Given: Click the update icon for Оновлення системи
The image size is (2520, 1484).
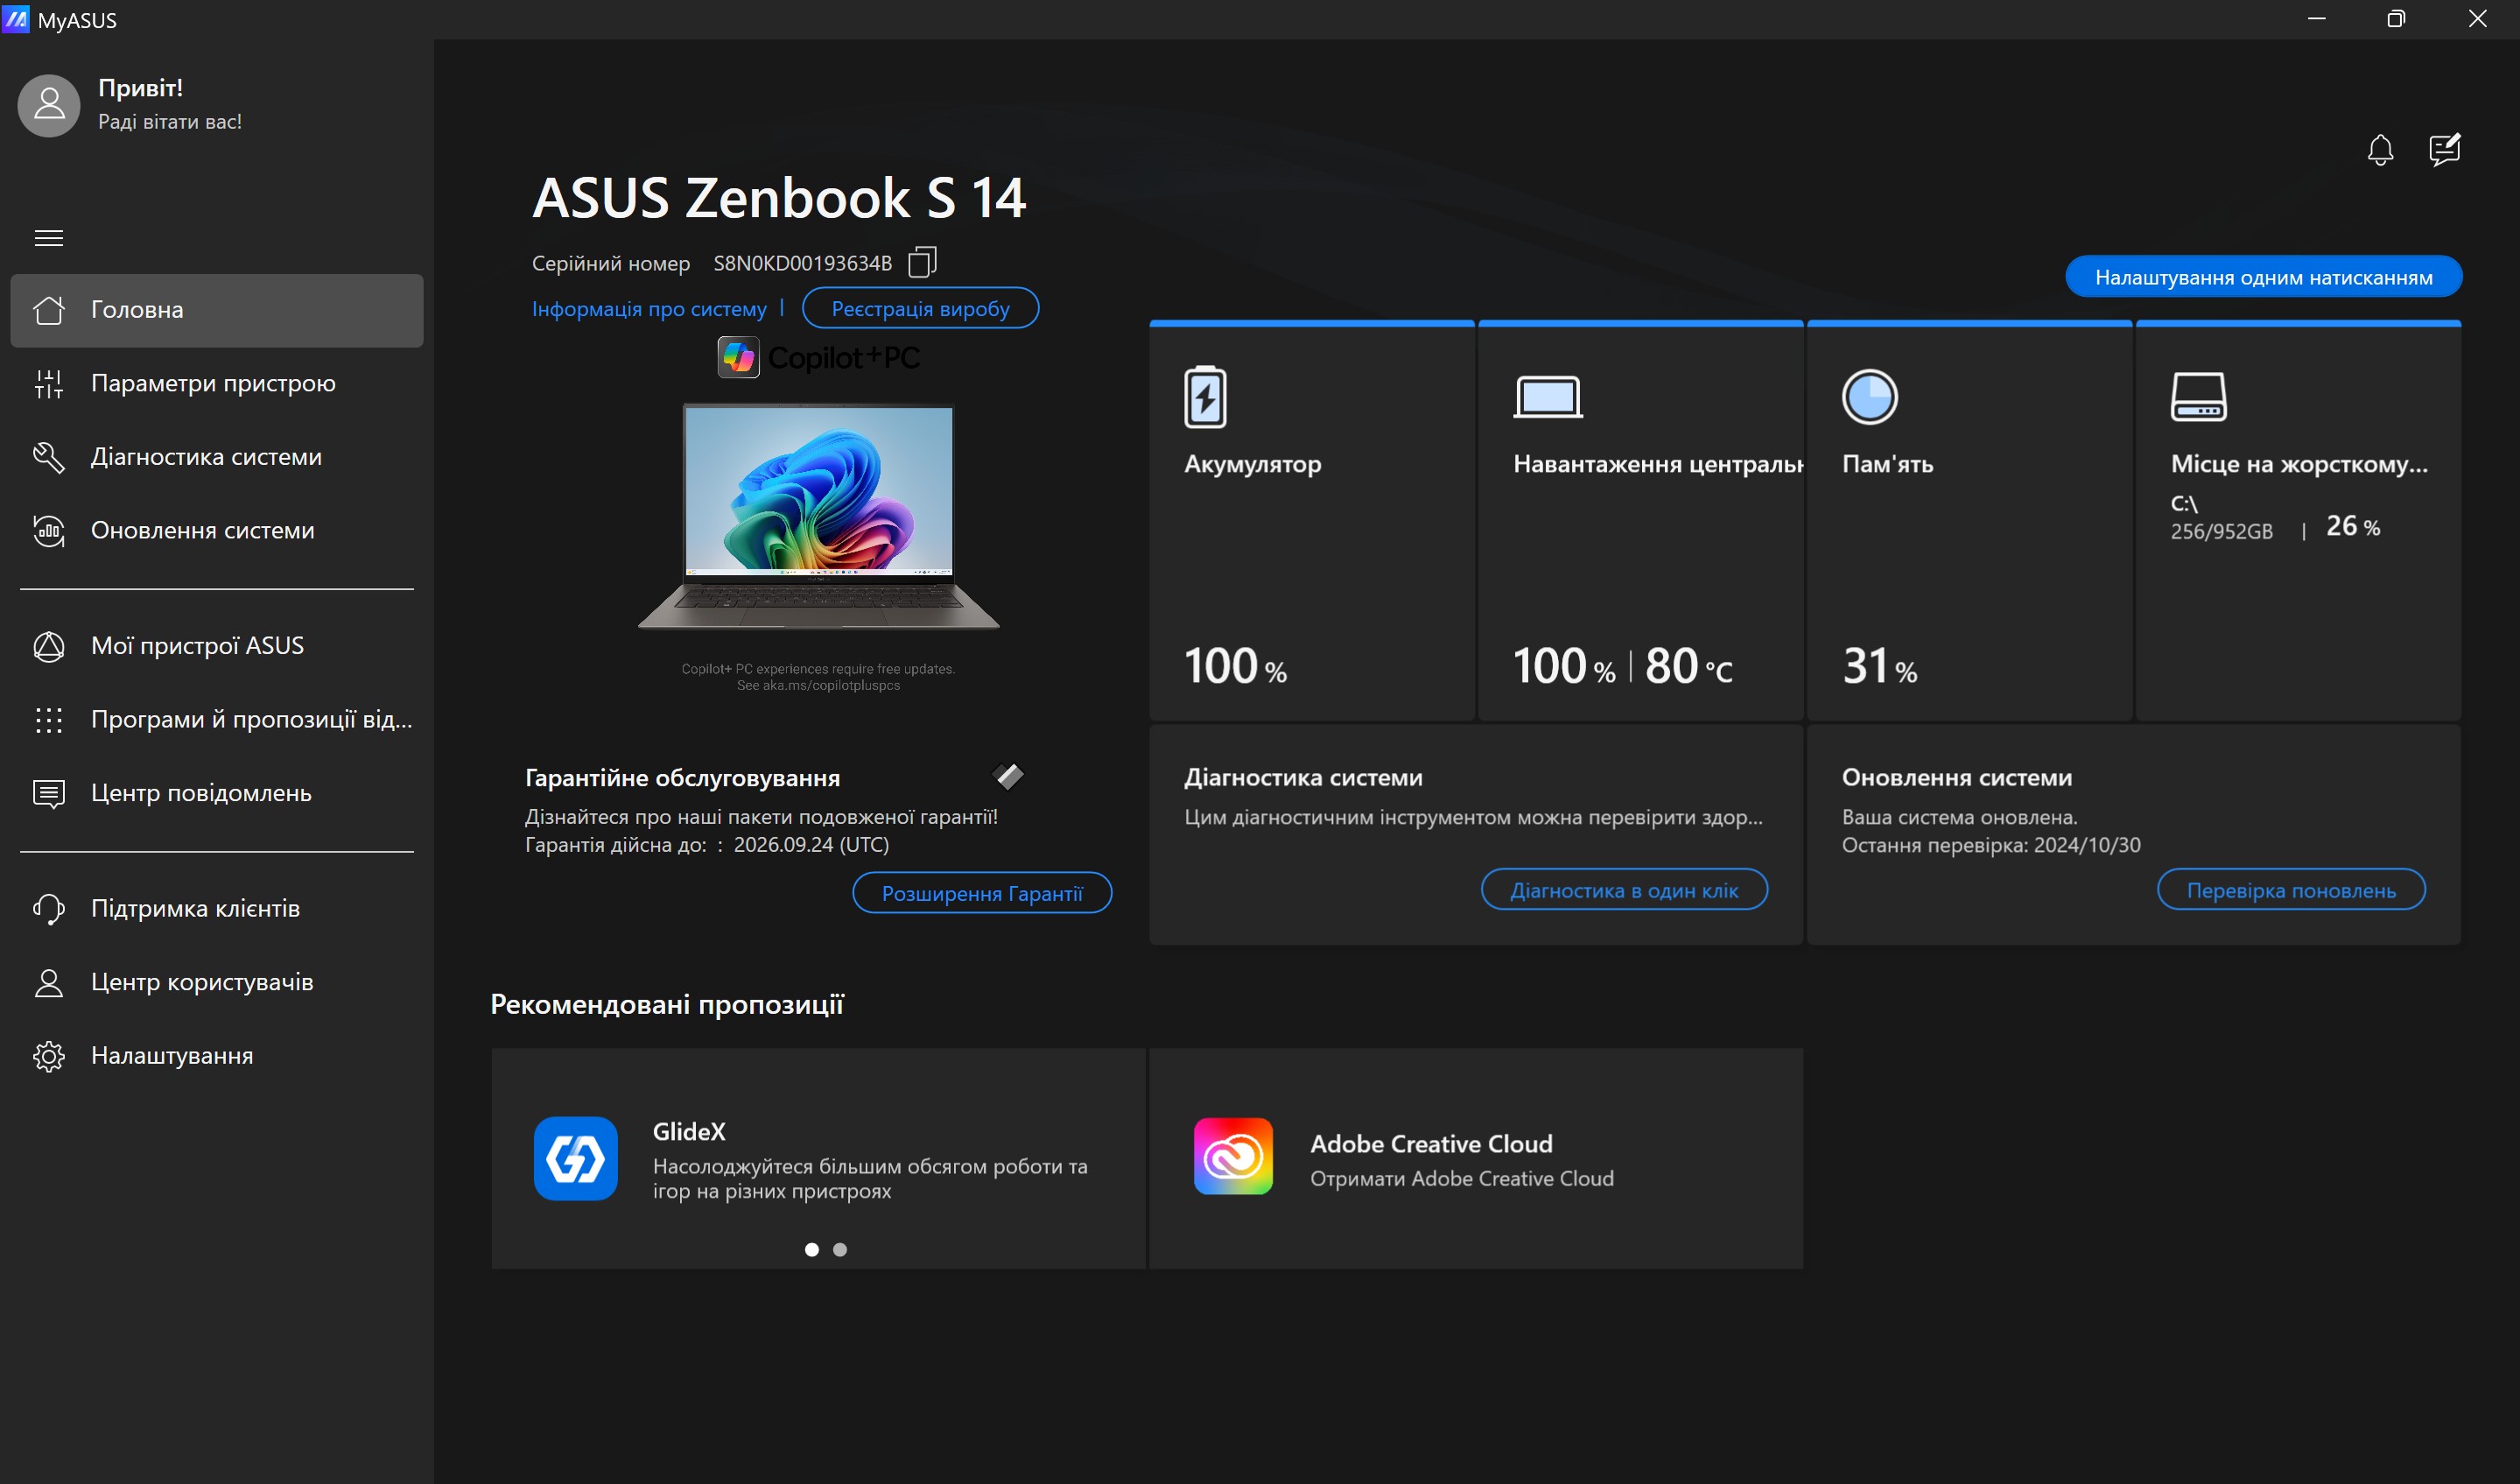Looking at the screenshot, I should pyautogui.click(x=49, y=531).
